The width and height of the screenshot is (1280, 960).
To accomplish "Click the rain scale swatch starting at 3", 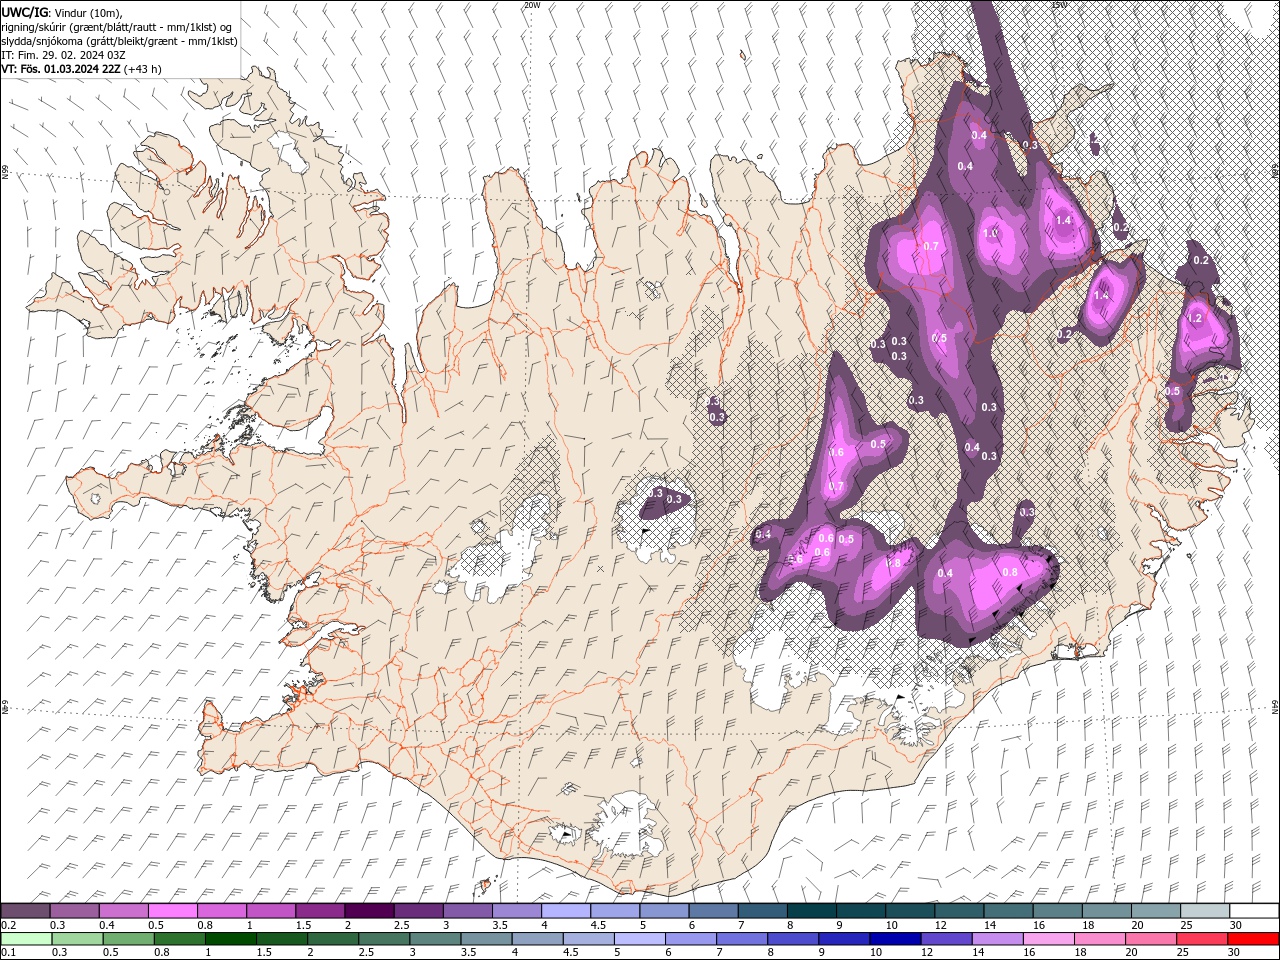I will point(434,939).
